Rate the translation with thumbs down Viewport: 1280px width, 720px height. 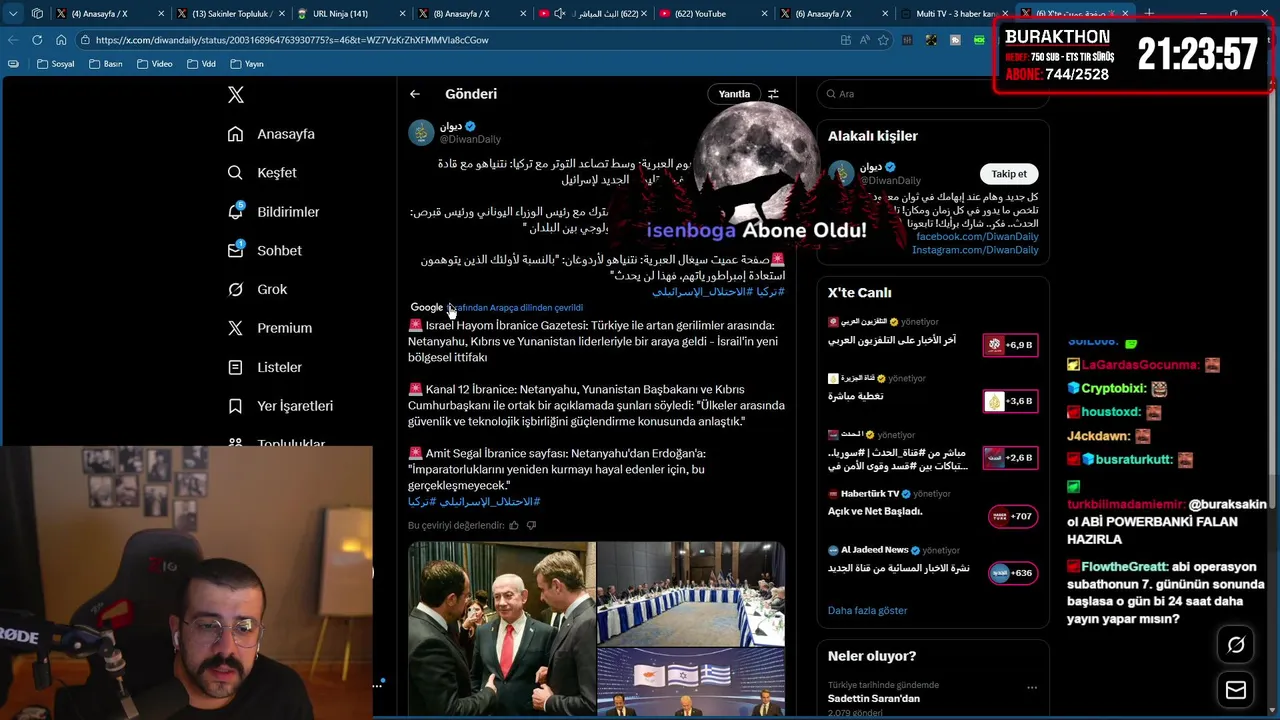pos(531,525)
